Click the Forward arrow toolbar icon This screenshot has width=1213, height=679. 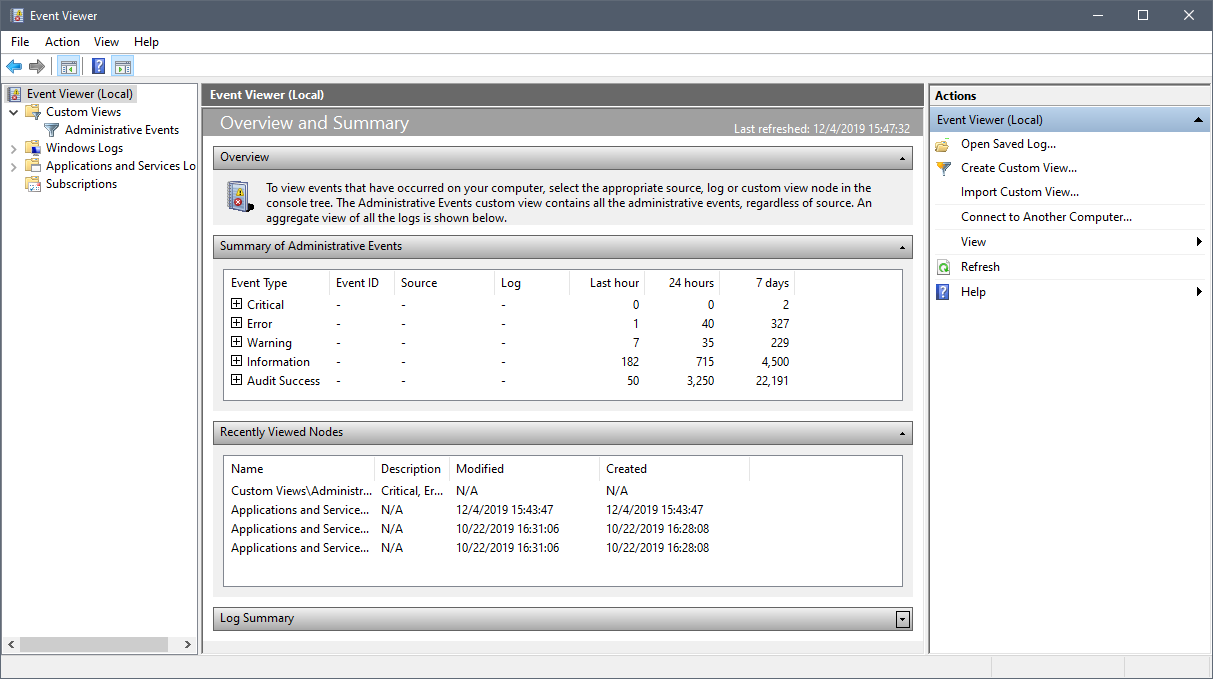(x=37, y=67)
